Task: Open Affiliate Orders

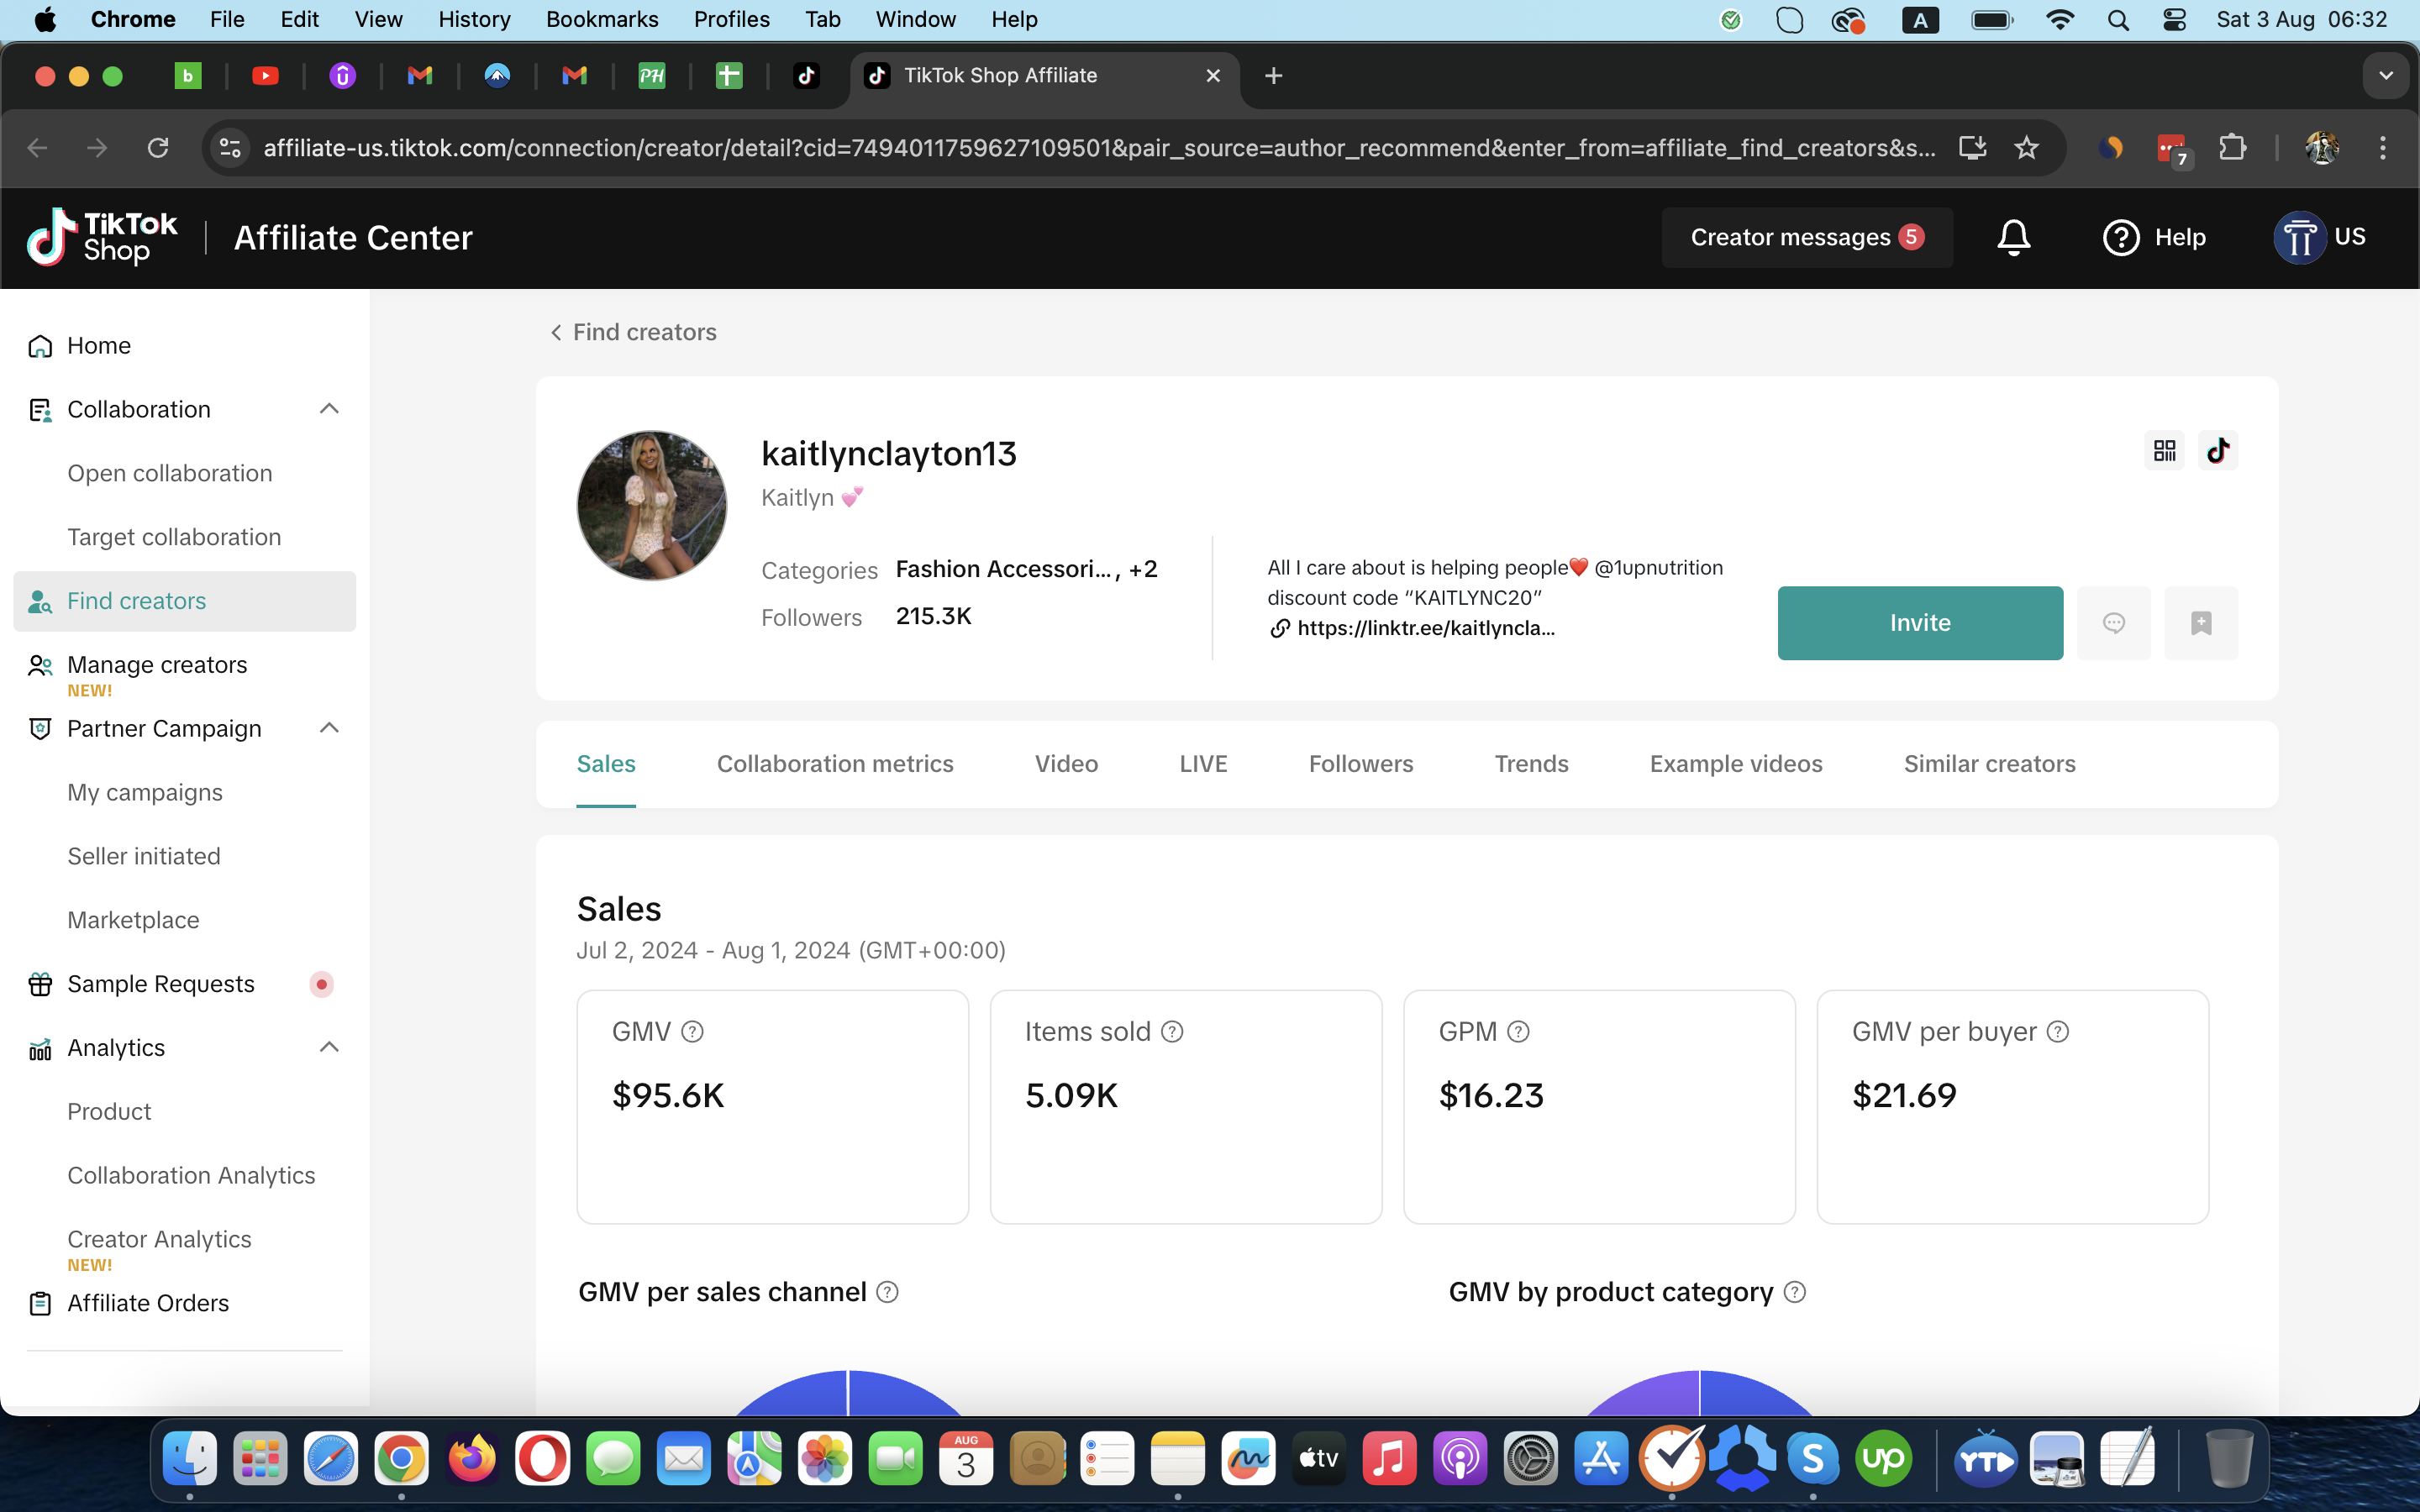Action: (x=148, y=1303)
